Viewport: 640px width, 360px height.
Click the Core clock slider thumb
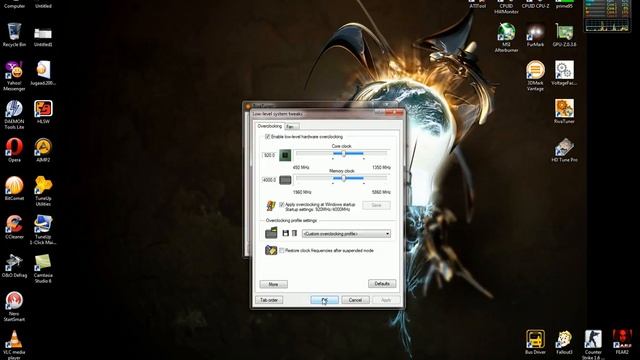coord(344,154)
